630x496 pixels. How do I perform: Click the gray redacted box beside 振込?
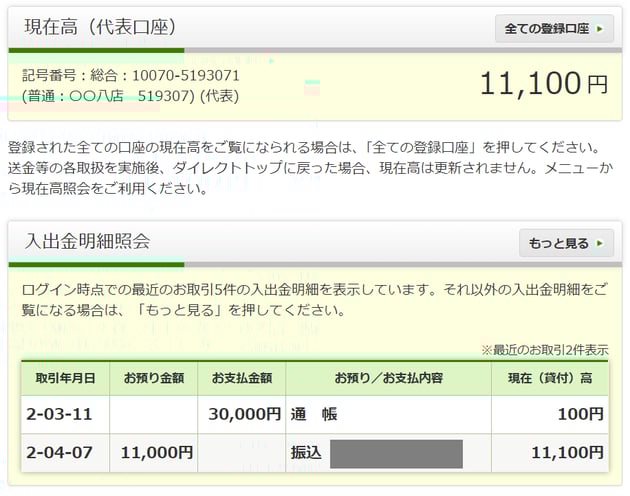click(396, 453)
